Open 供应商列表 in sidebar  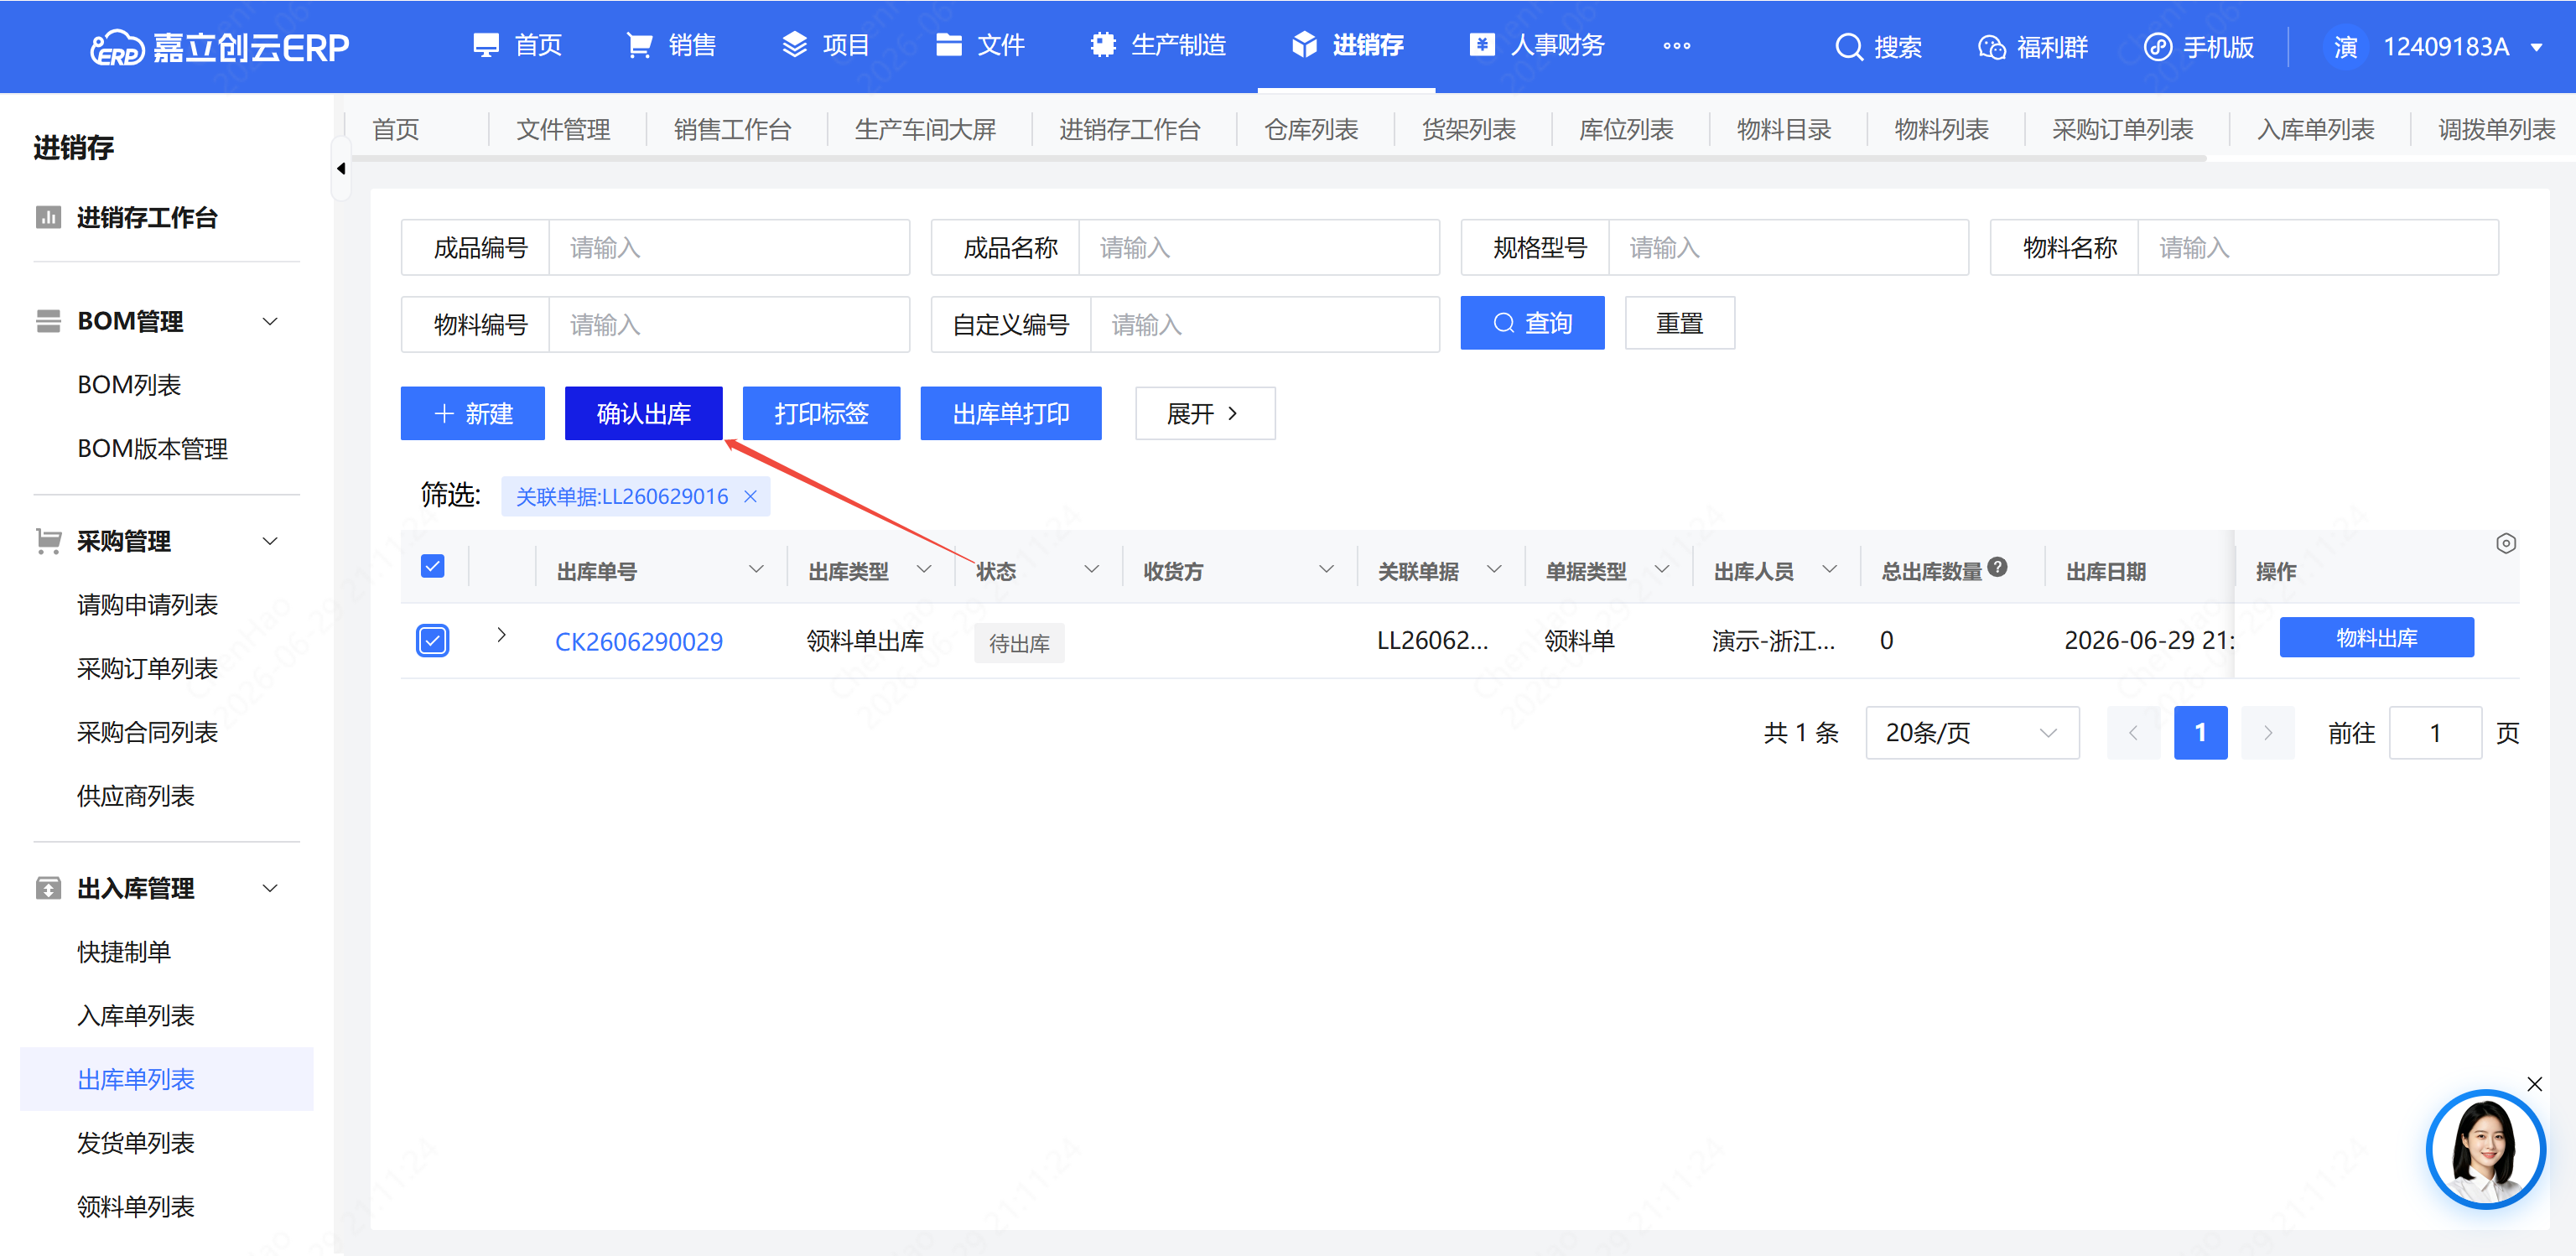(x=135, y=797)
